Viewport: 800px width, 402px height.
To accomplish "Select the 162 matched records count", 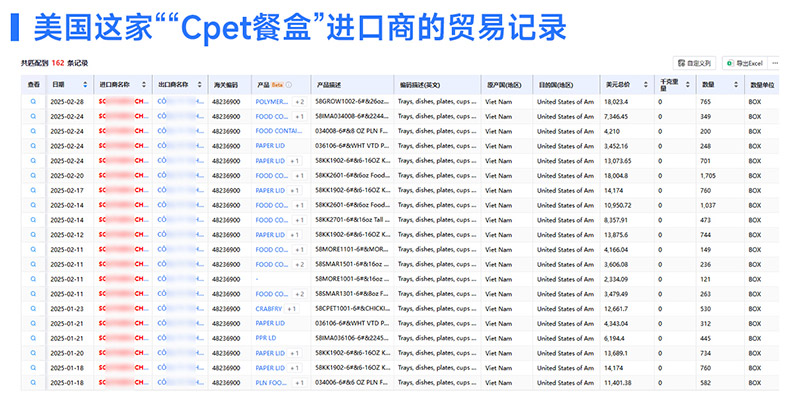I will 58,63.
